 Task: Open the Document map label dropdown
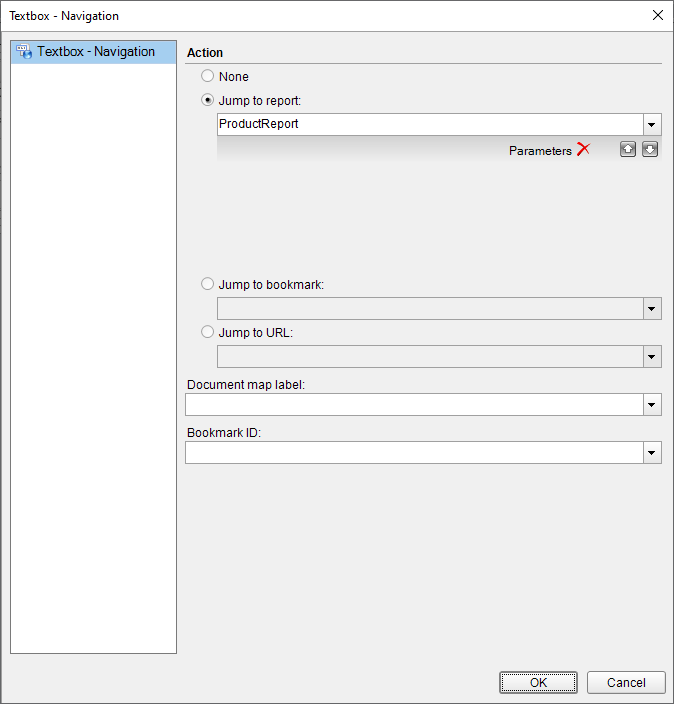(652, 405)
